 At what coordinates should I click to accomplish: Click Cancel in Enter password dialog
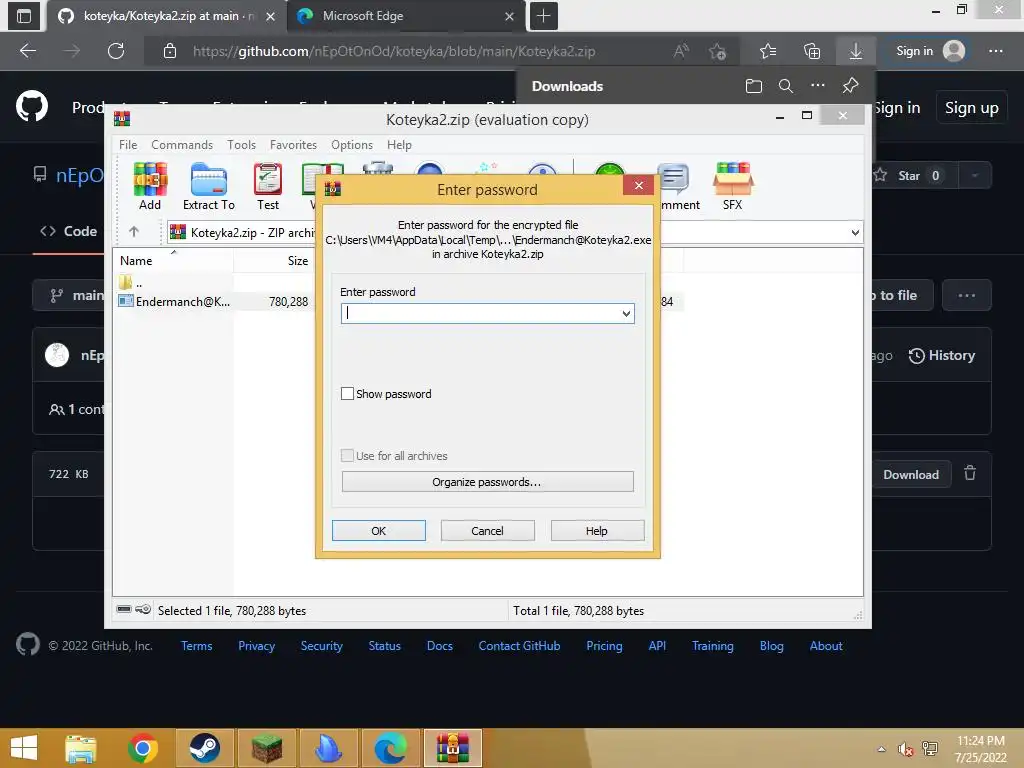coord(487,530)
